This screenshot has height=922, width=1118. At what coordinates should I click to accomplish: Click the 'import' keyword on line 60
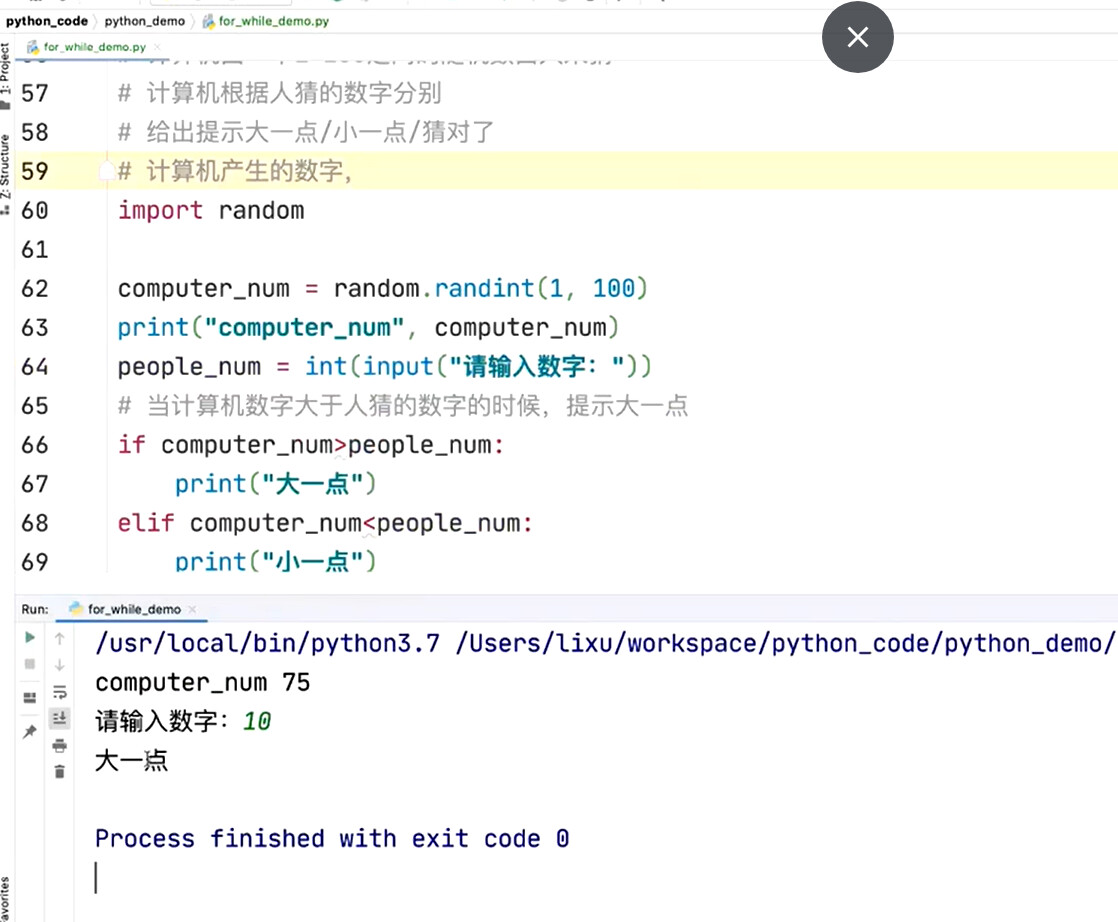tap(160, 211)
